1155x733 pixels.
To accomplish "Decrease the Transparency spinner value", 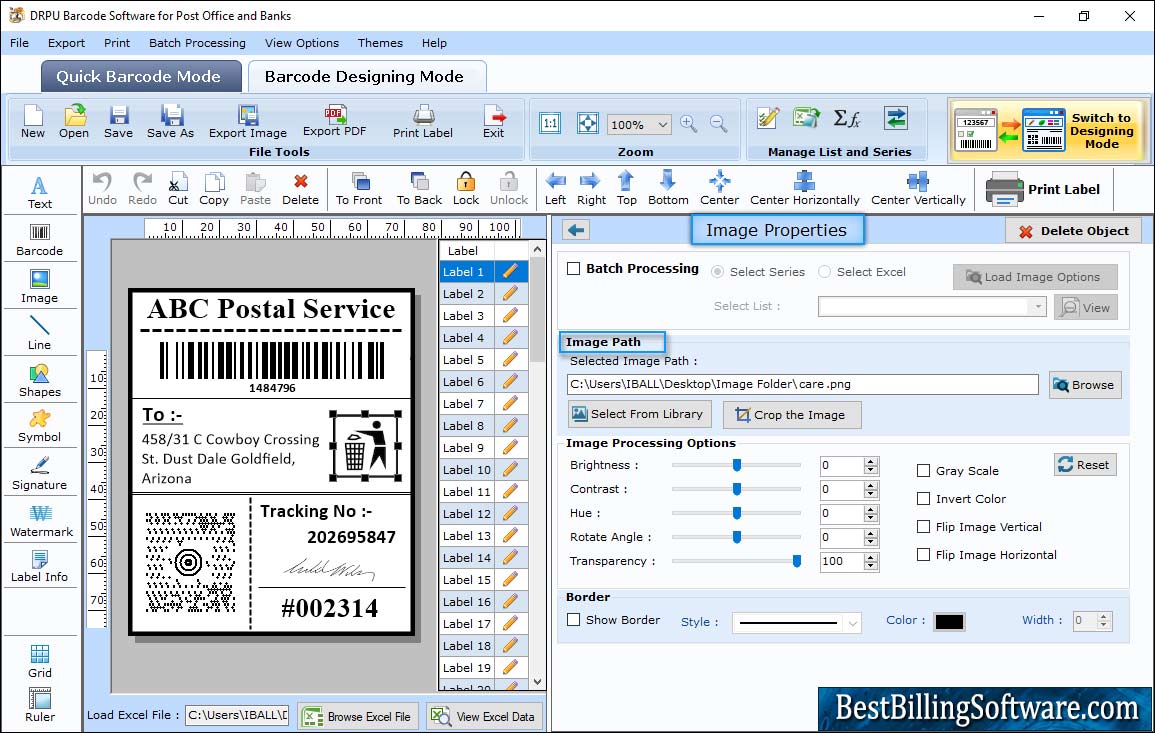I will click(x=871, y=566).
